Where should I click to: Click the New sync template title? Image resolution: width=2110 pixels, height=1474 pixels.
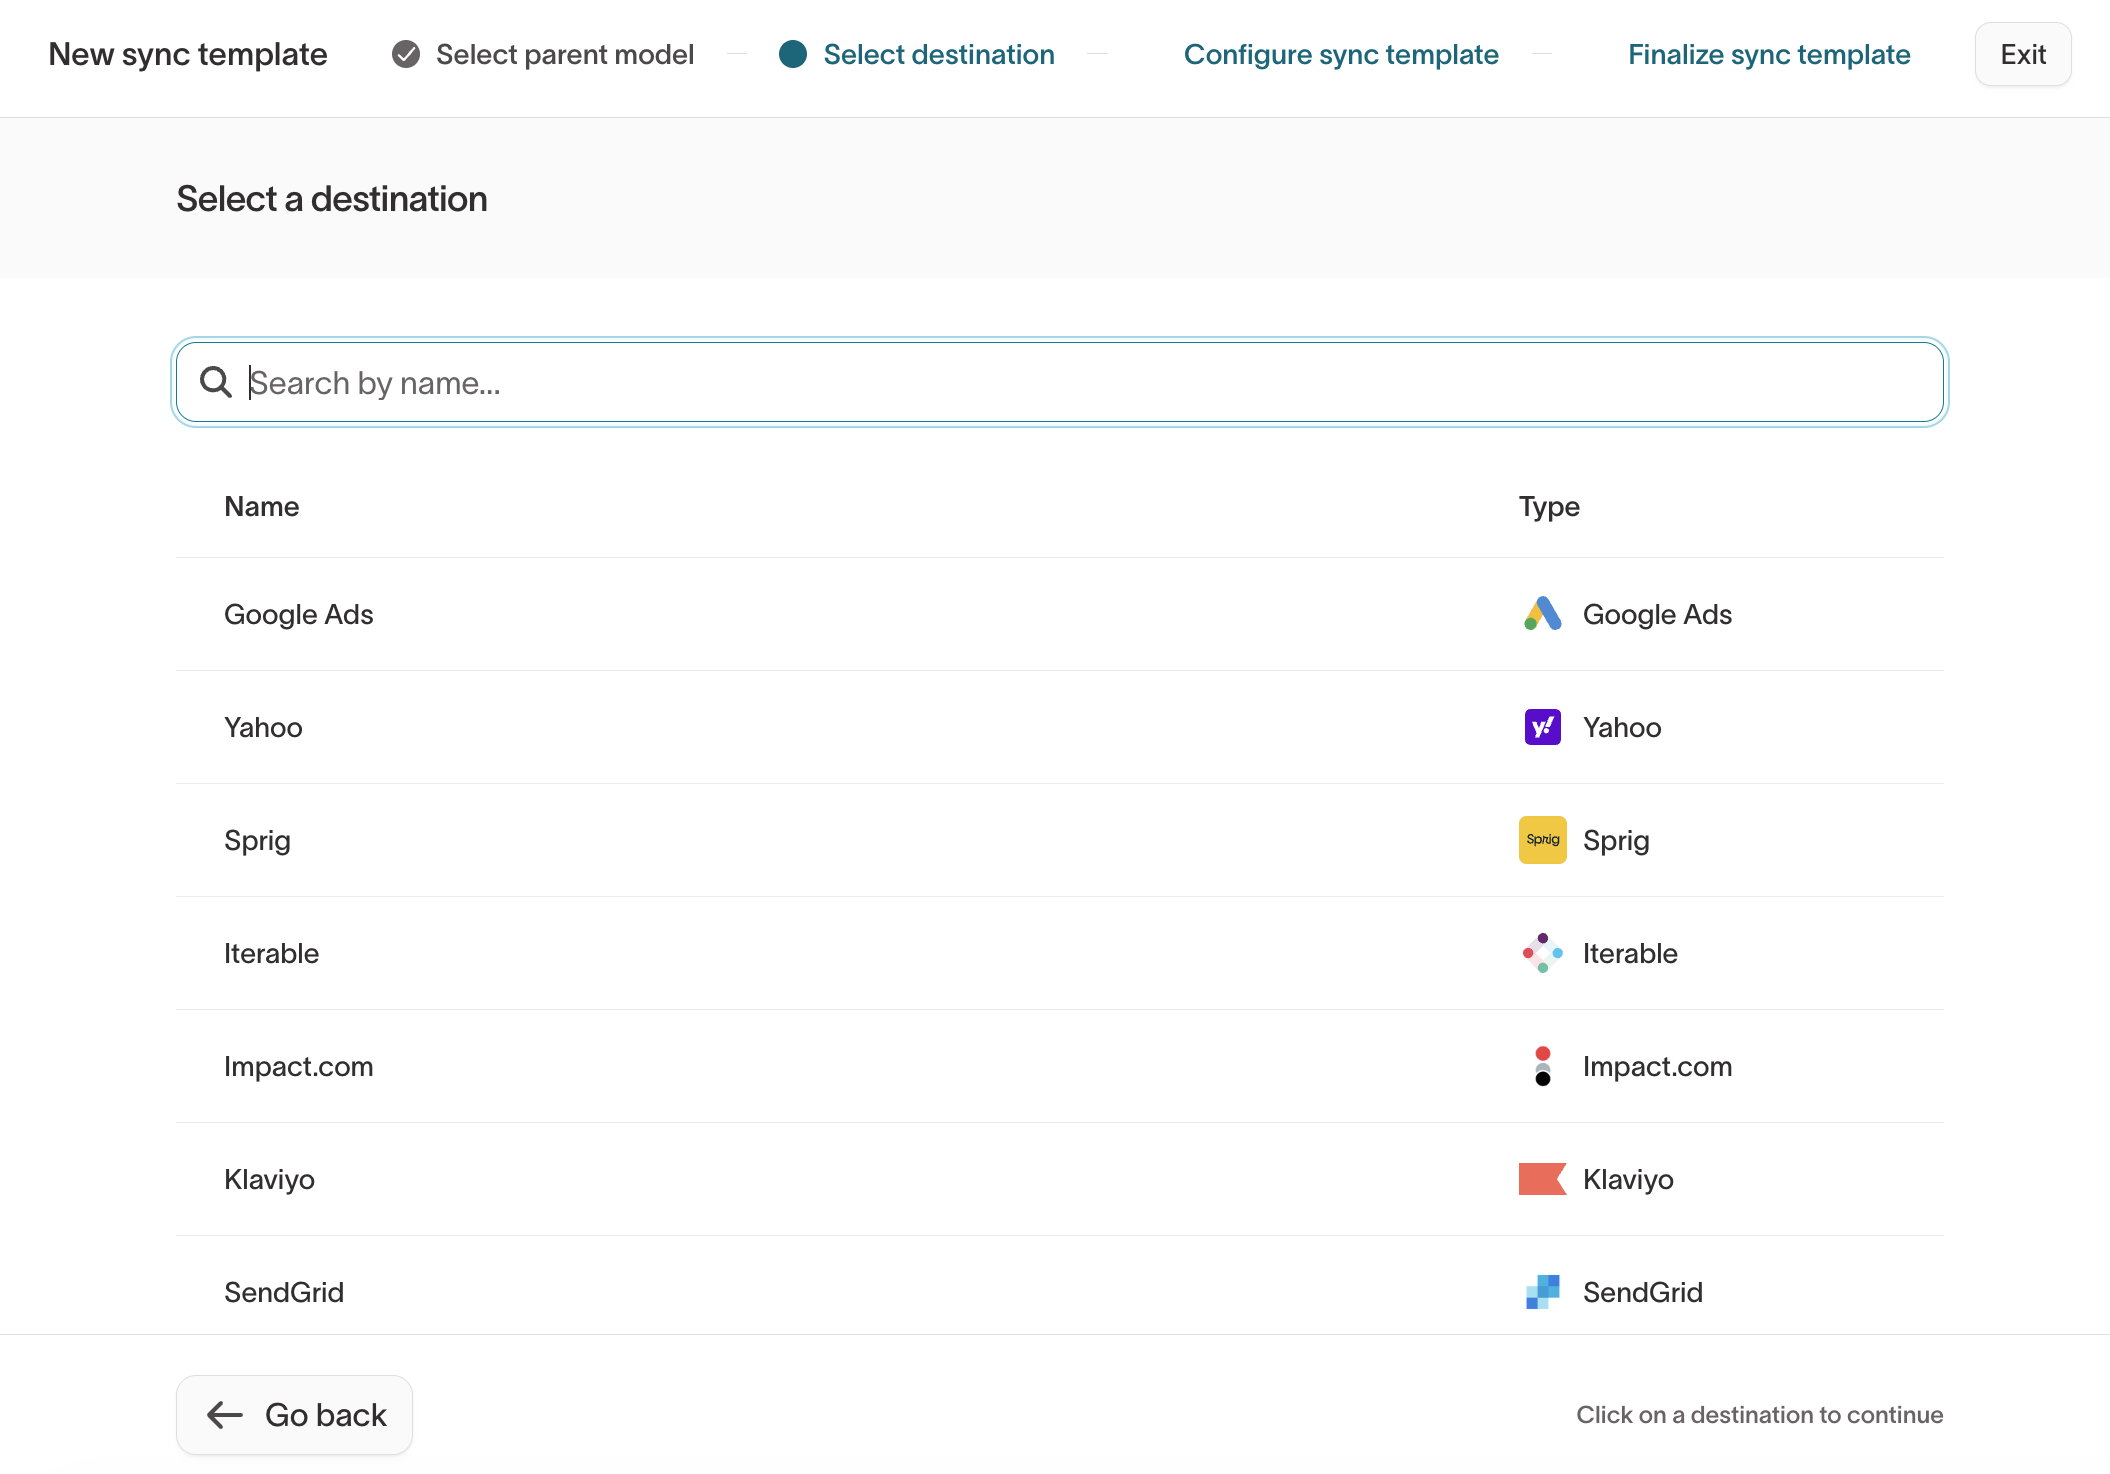188,54
